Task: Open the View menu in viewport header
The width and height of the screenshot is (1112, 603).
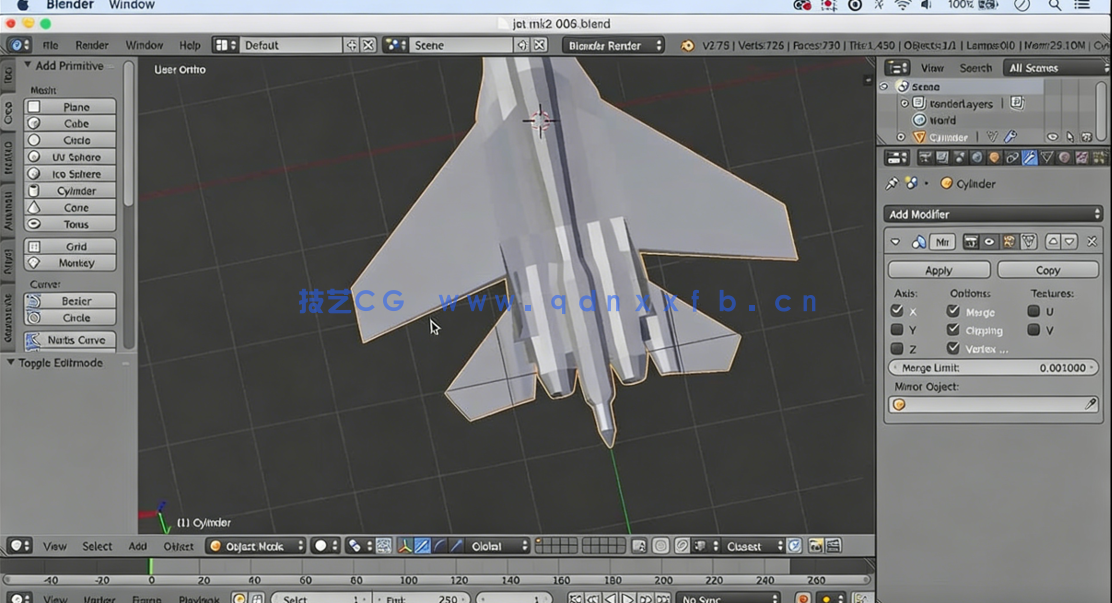Action: 55,546
